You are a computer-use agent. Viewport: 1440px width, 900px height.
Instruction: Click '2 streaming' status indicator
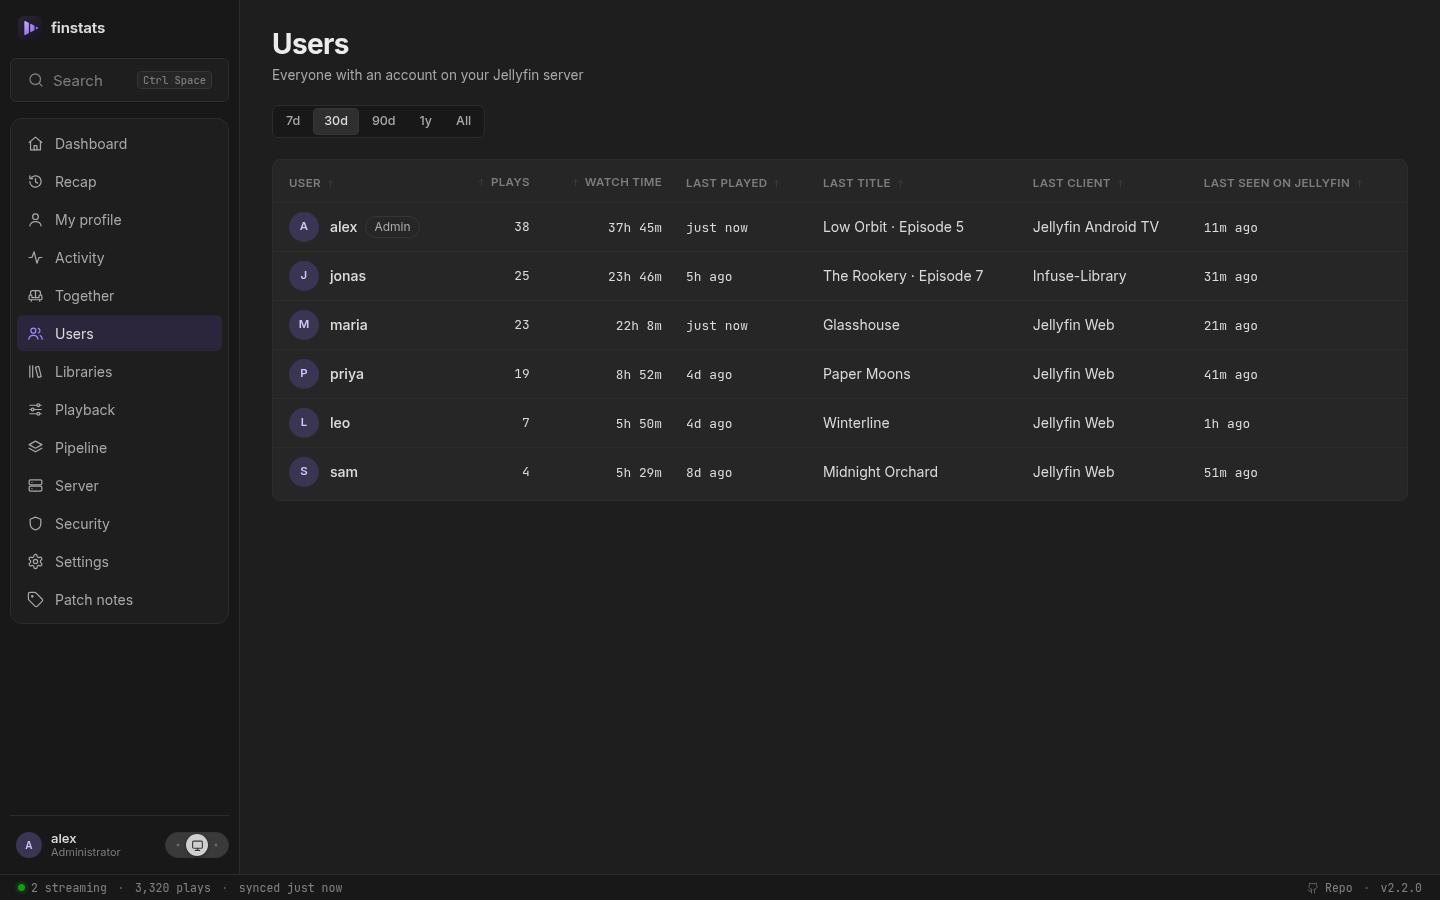click(62, 888)
